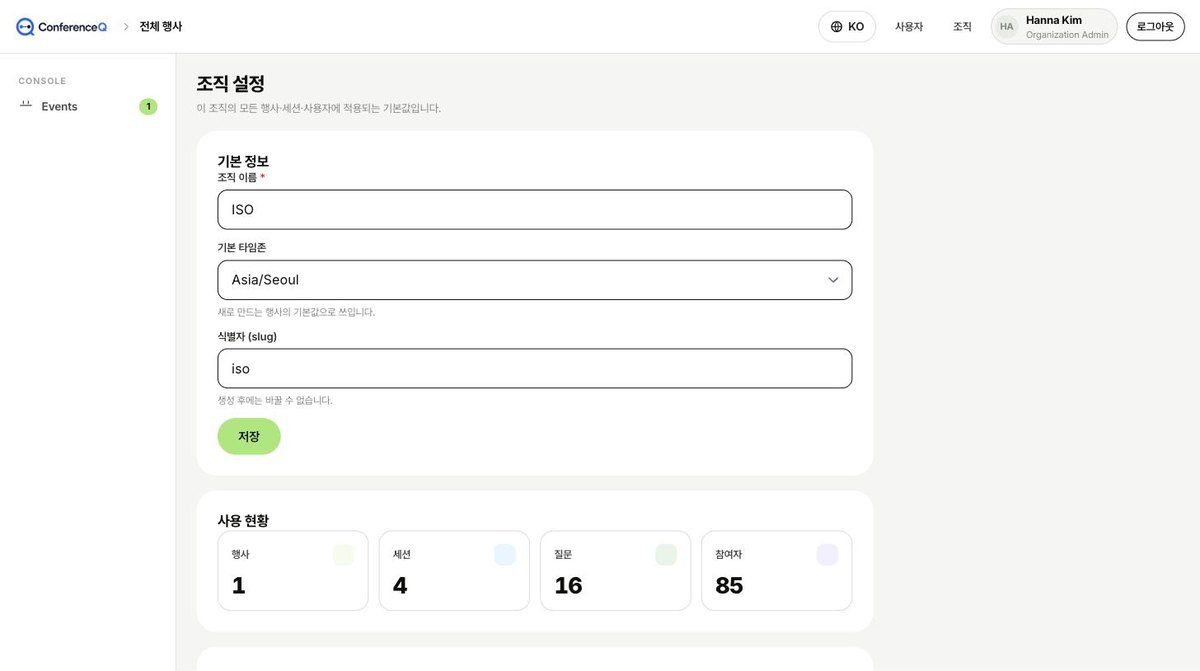Click the breadcrumb chevron separator
The image size is (1200, 671).
[126, 27]
